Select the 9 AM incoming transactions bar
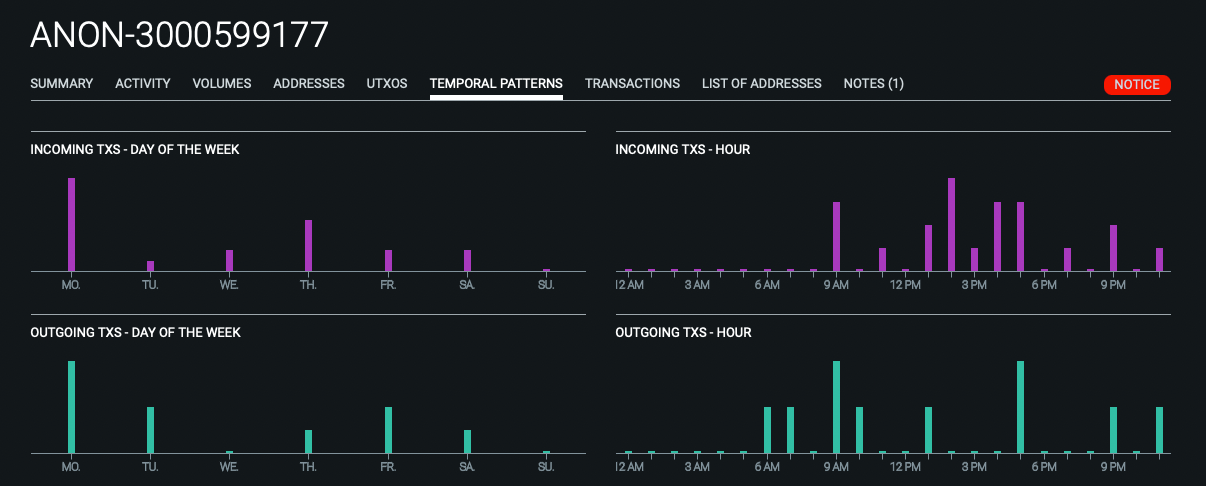This screenshot has width=1206, height=486. tap(836, 236)
